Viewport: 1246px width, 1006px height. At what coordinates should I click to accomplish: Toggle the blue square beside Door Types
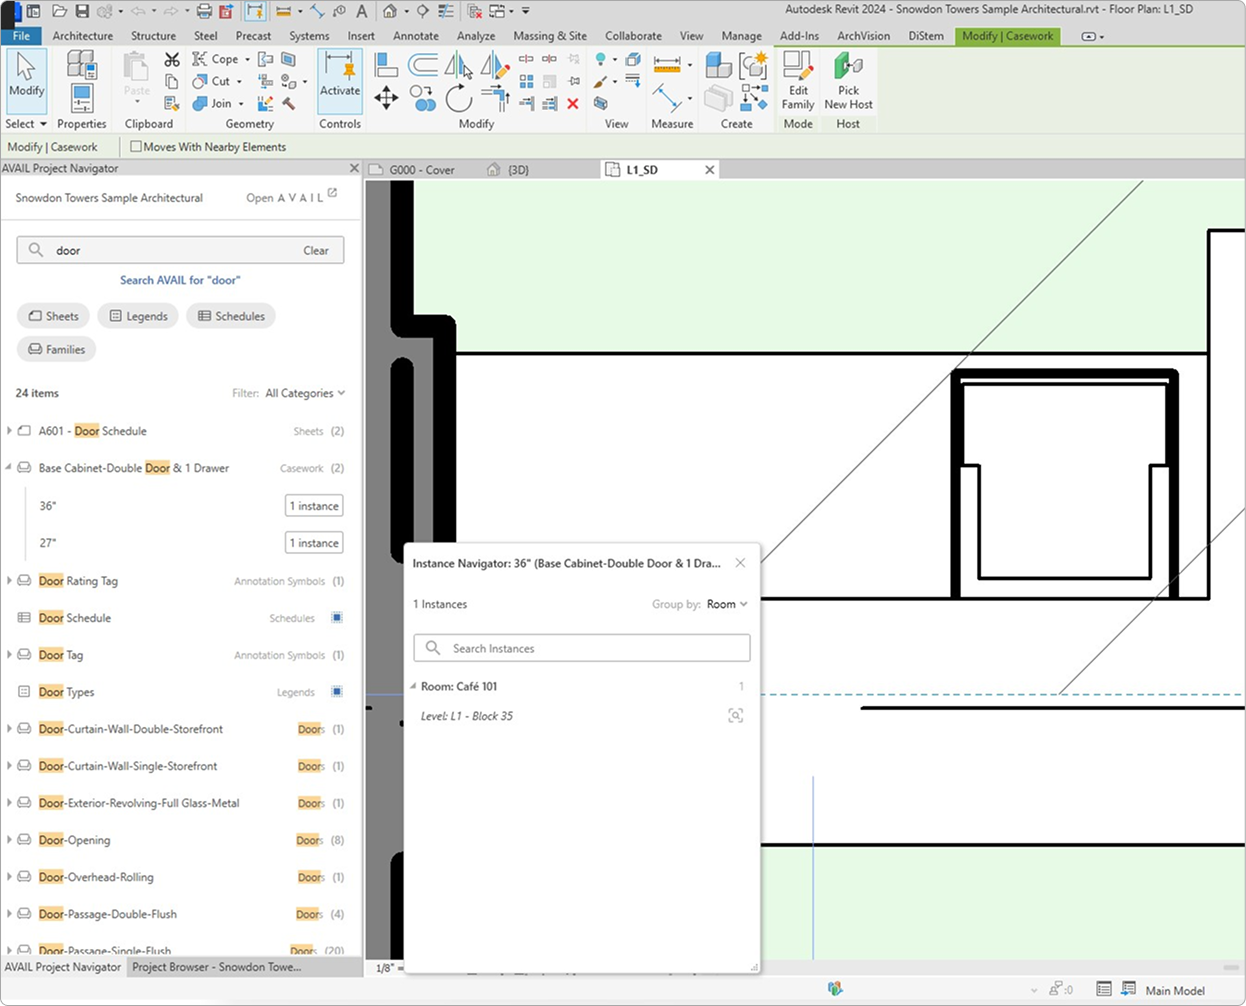(x=337, y=692)
